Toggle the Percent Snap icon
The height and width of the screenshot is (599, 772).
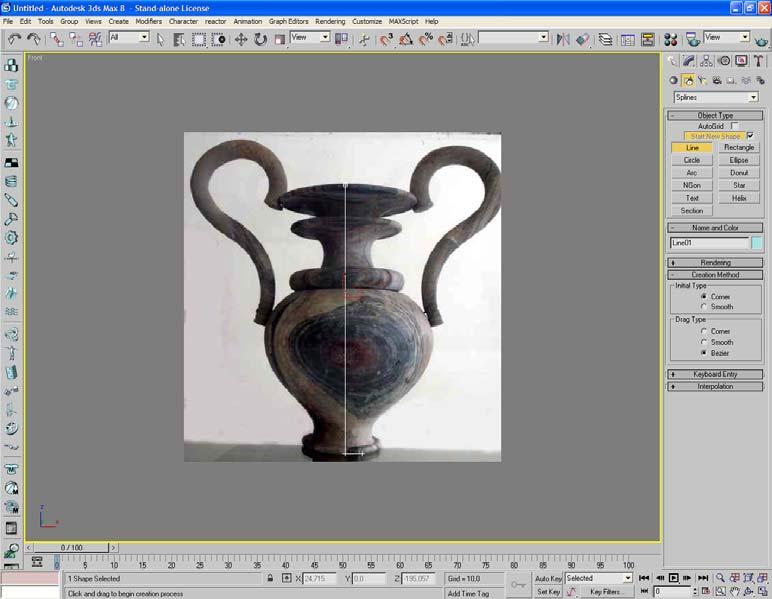pyautogui.click(x=426, y=39)
